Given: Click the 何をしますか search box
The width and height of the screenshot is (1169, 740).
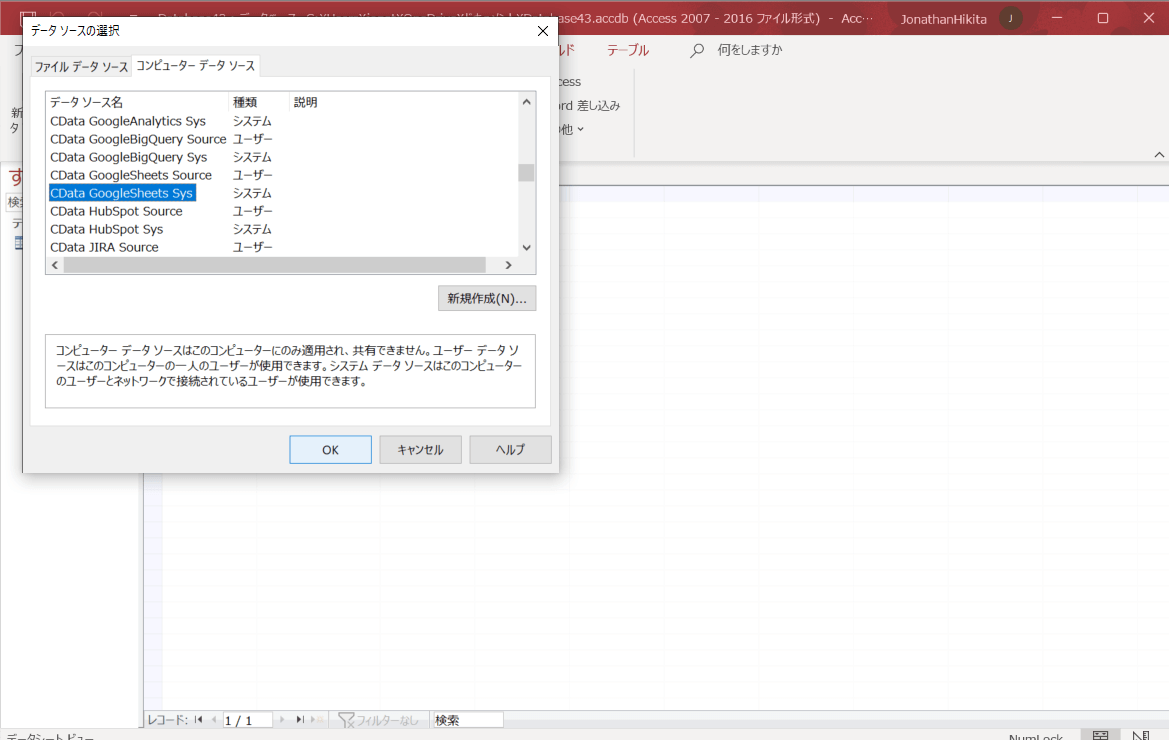Looking at the screenshot, I should (750, 50).
